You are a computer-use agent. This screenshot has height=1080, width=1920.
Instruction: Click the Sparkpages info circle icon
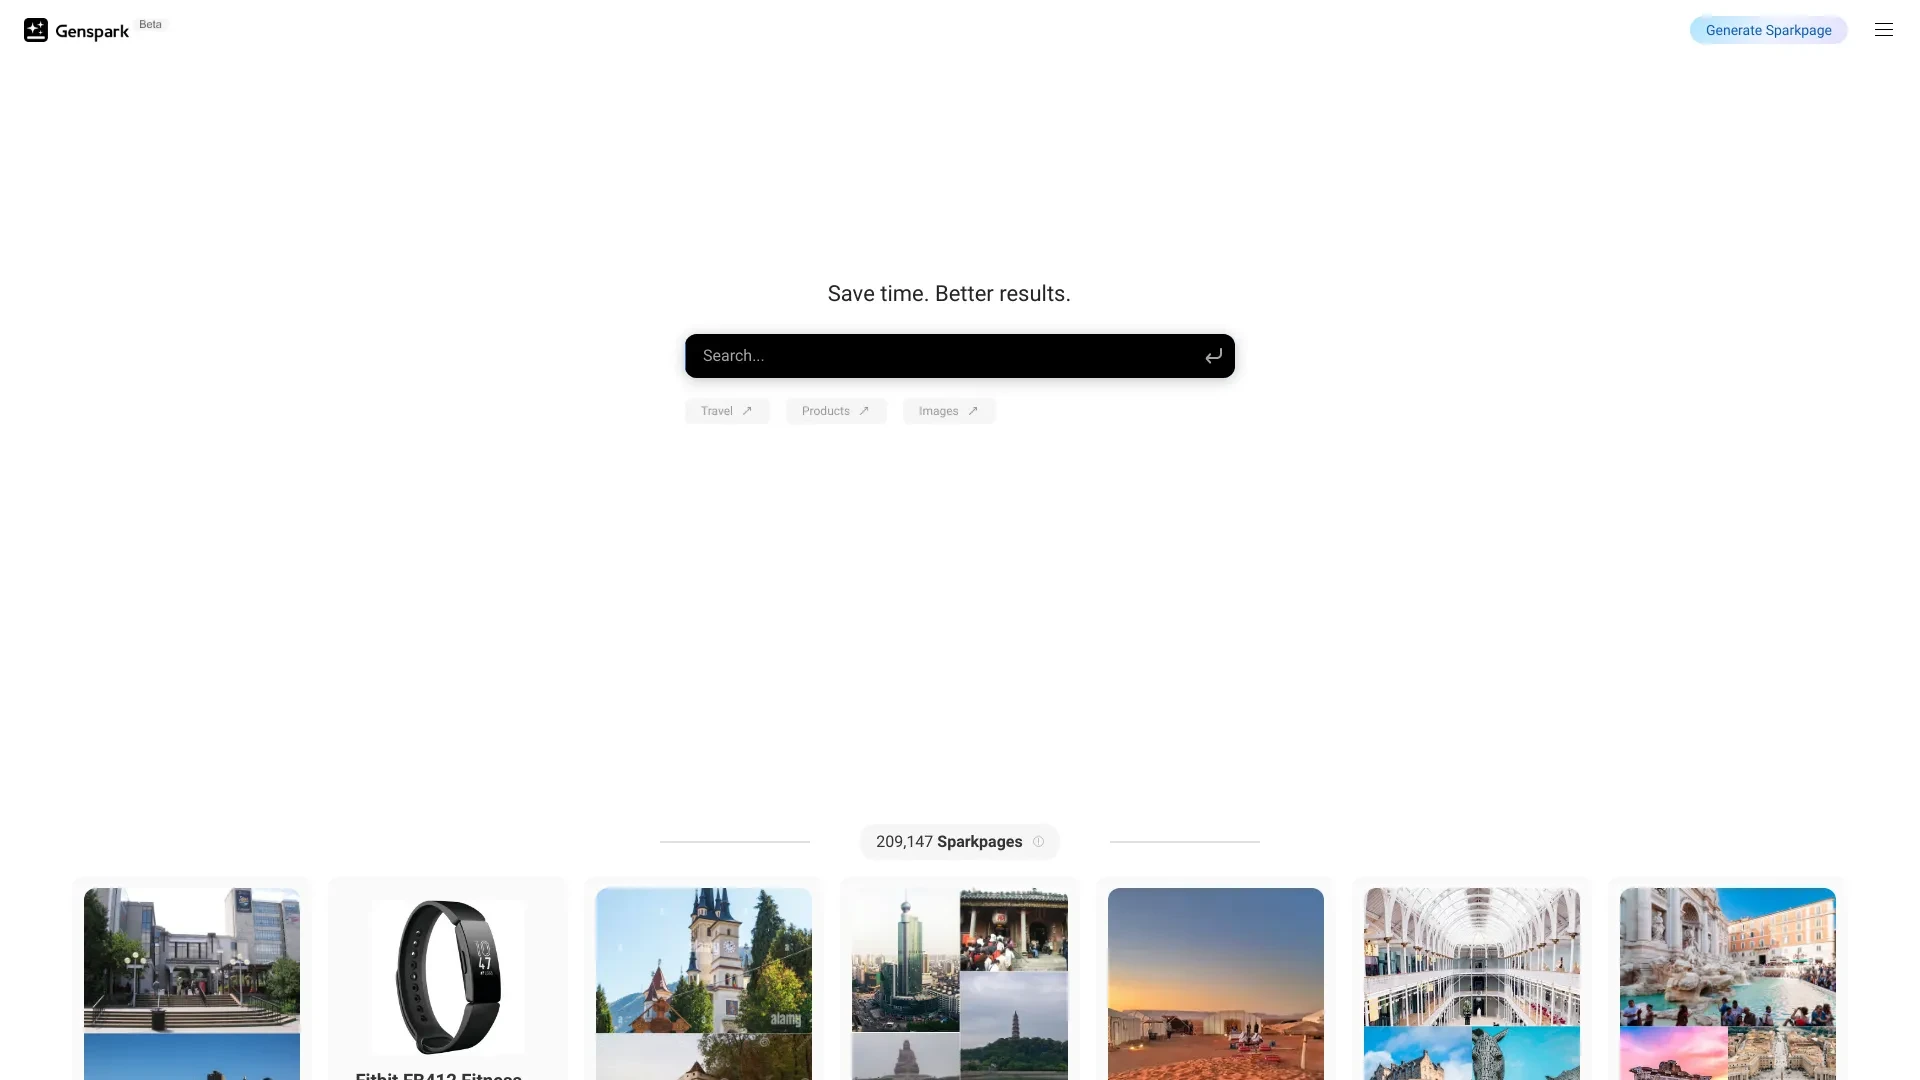click(x=1039, y=841)
